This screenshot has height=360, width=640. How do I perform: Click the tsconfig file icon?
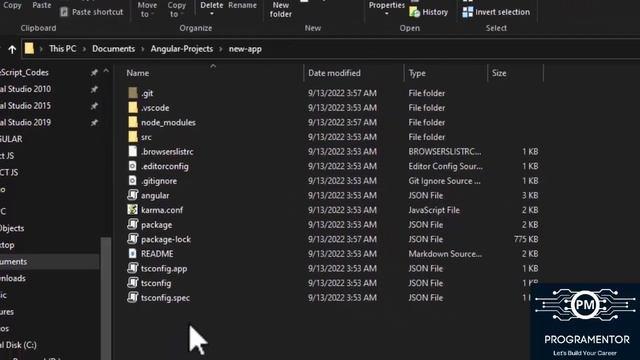(133, 283)
